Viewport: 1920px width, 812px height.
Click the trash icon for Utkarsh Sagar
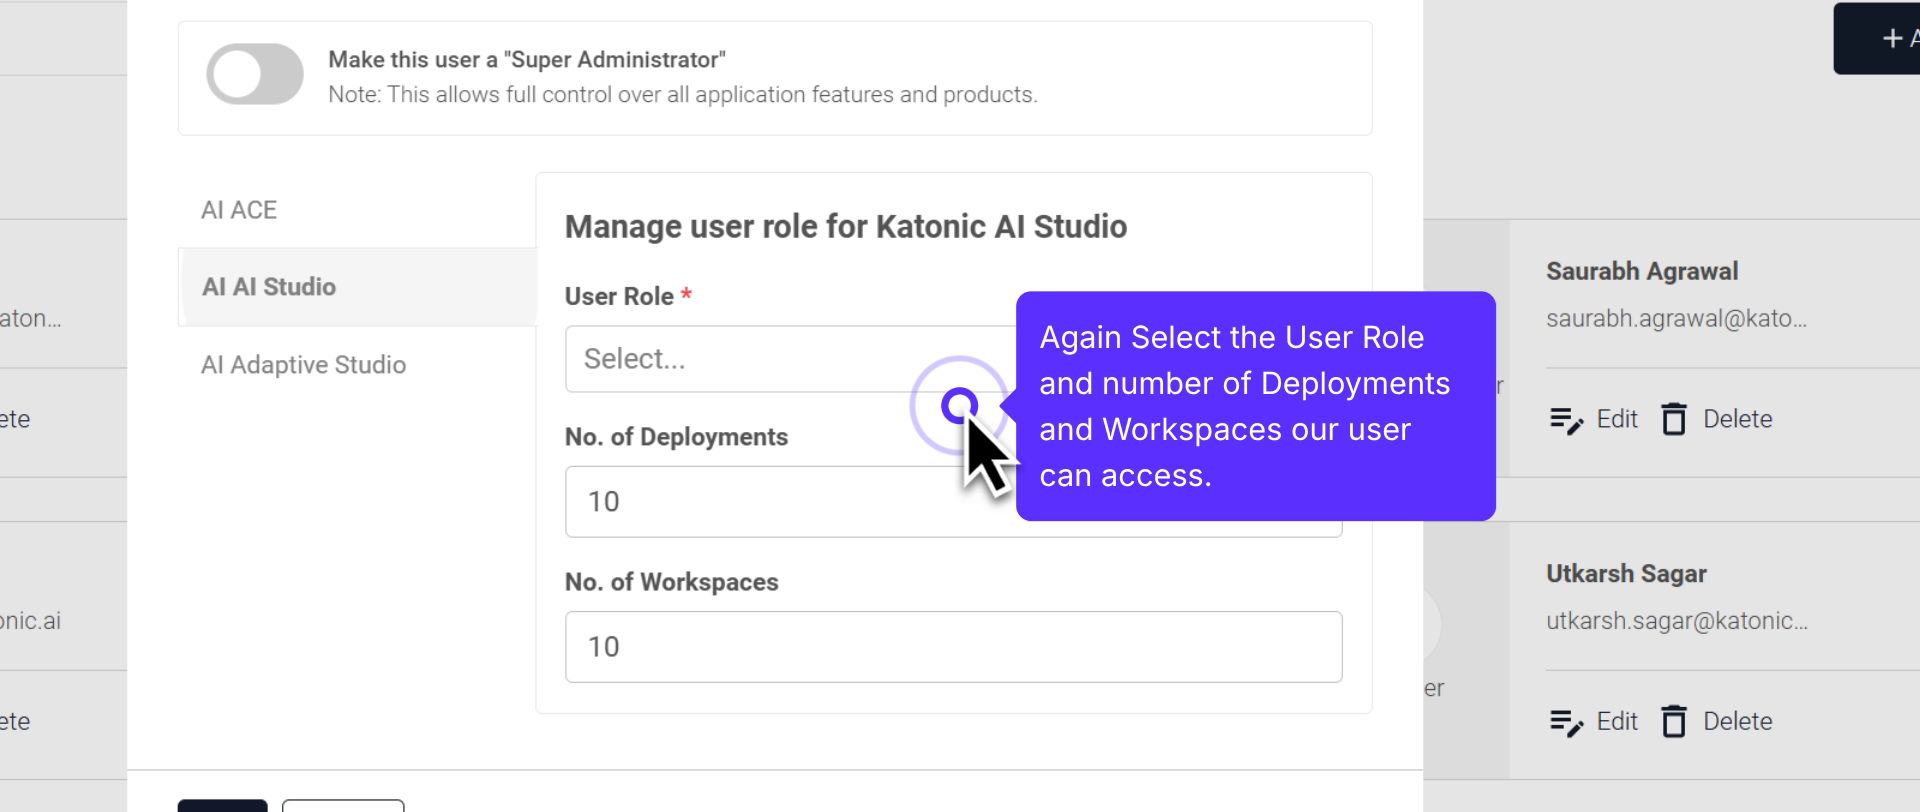pyautogui.click(x=1674, y=721)
